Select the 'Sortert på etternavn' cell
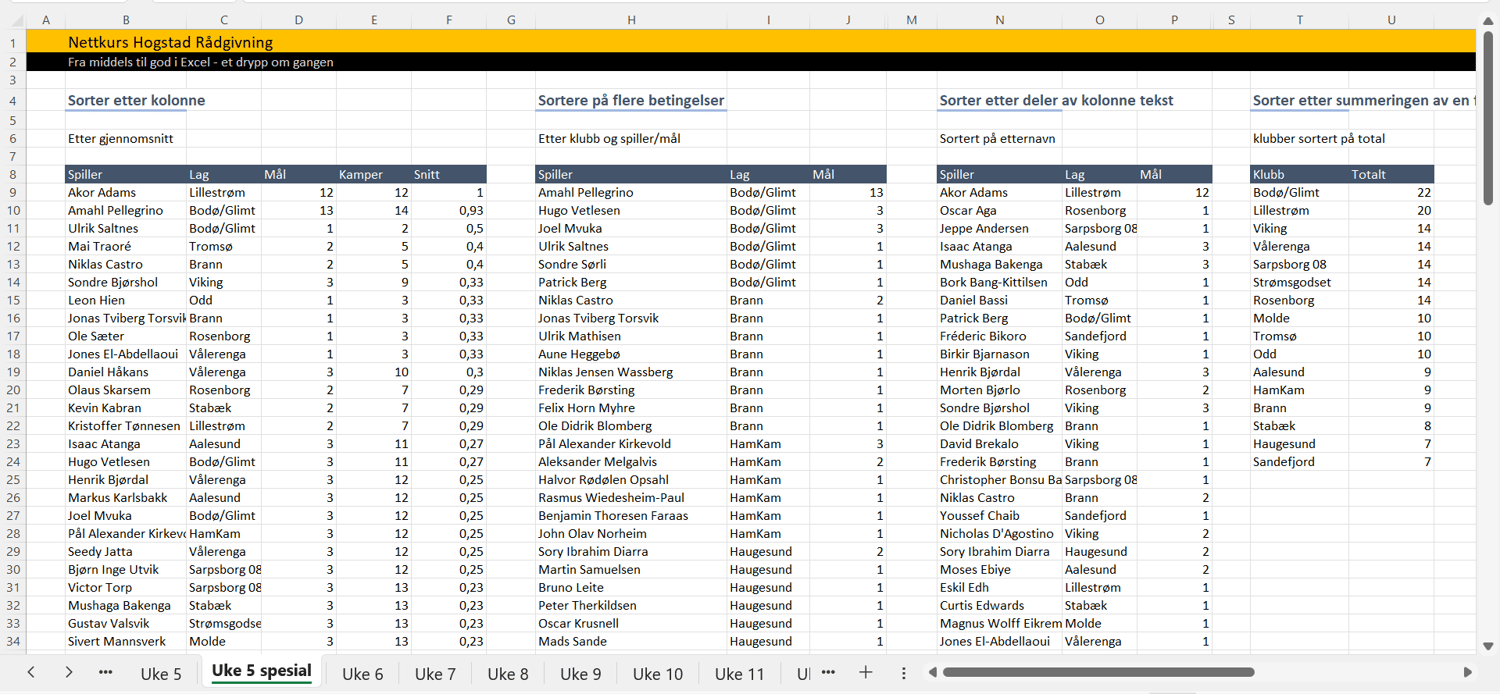Viewport: 1500px width, 694px height. pos(1000,138)
